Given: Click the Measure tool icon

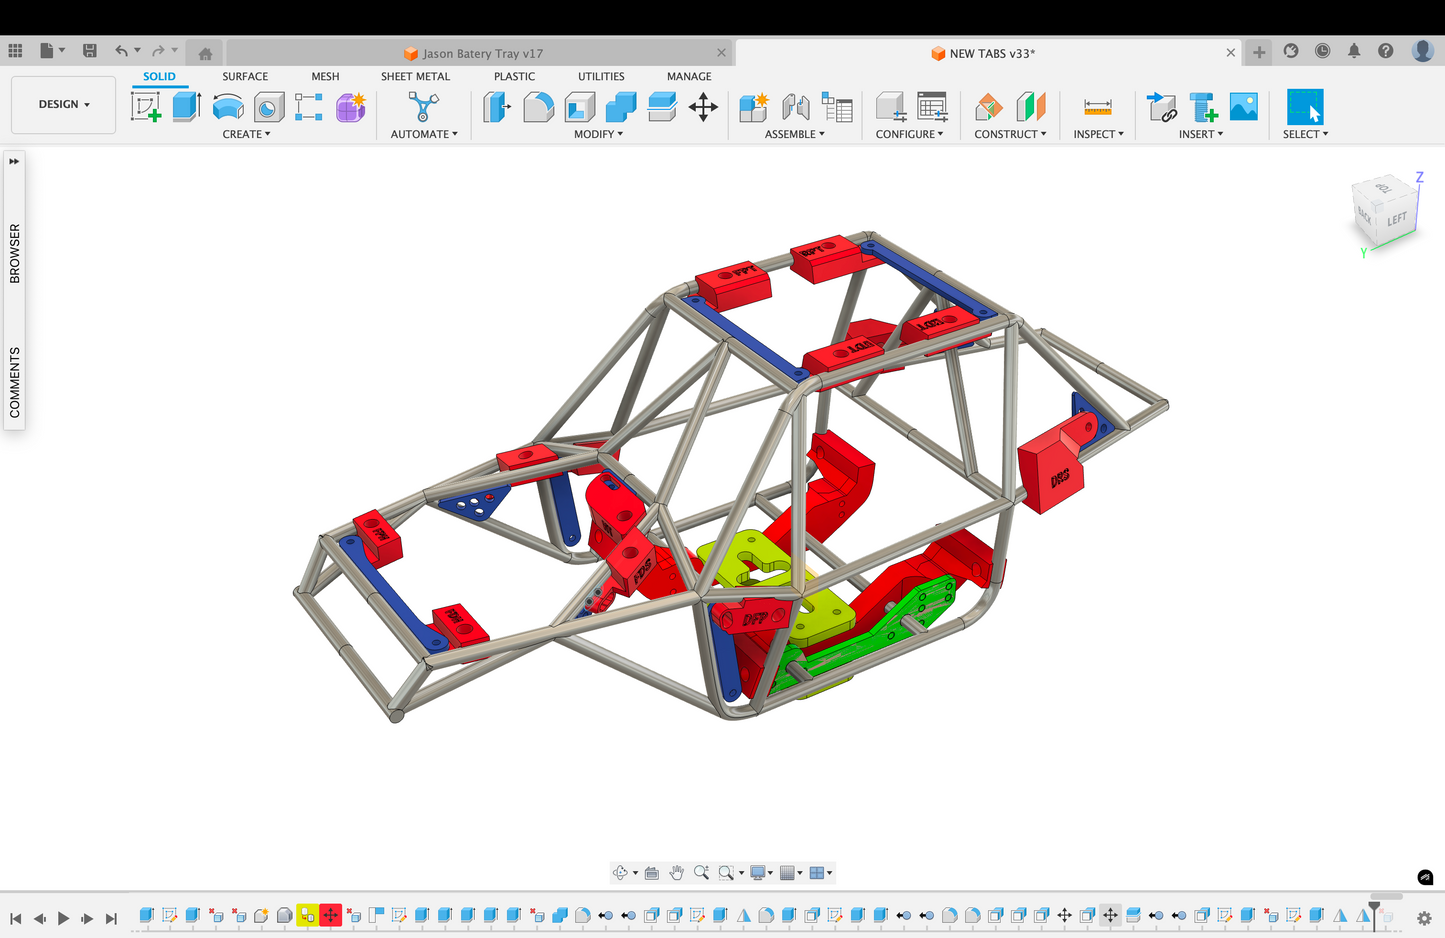Looking at the screenshot, I should 1097,107.
